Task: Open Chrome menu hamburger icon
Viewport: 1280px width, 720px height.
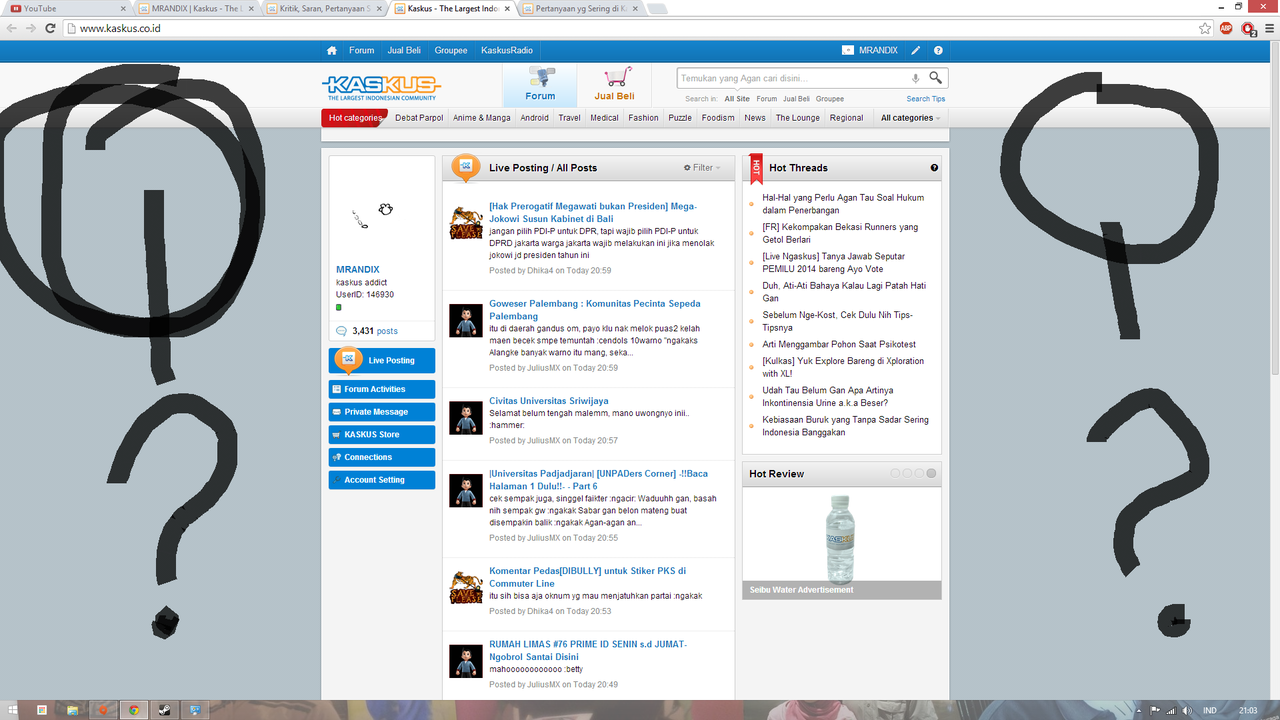Action: coord(1270,28)
